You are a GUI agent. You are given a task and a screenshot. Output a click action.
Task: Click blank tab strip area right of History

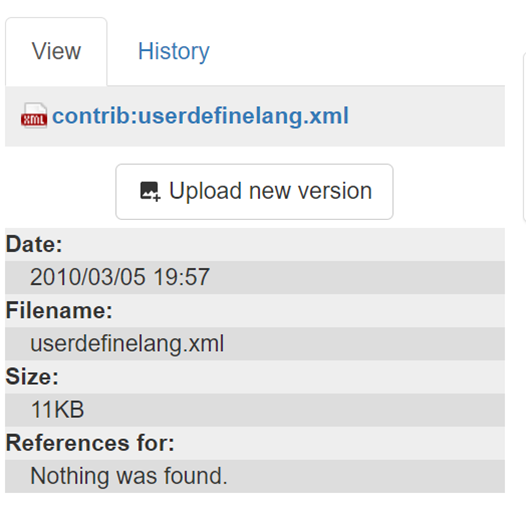point(364,52)
